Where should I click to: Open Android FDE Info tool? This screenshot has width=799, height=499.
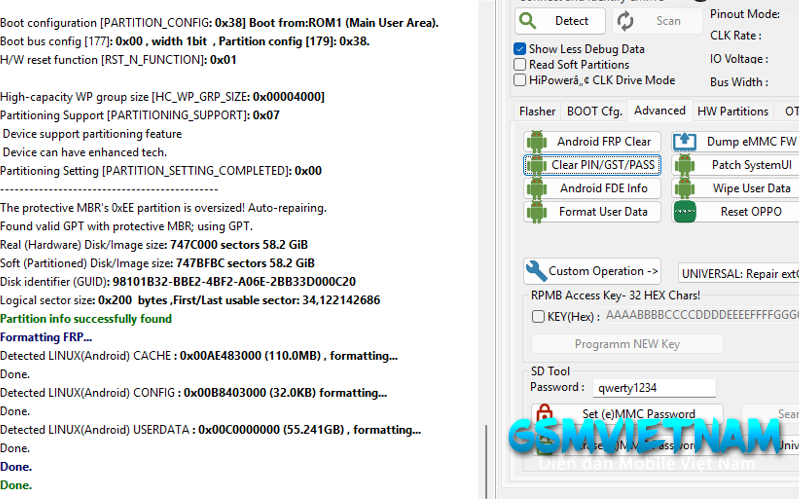(591, 188)
